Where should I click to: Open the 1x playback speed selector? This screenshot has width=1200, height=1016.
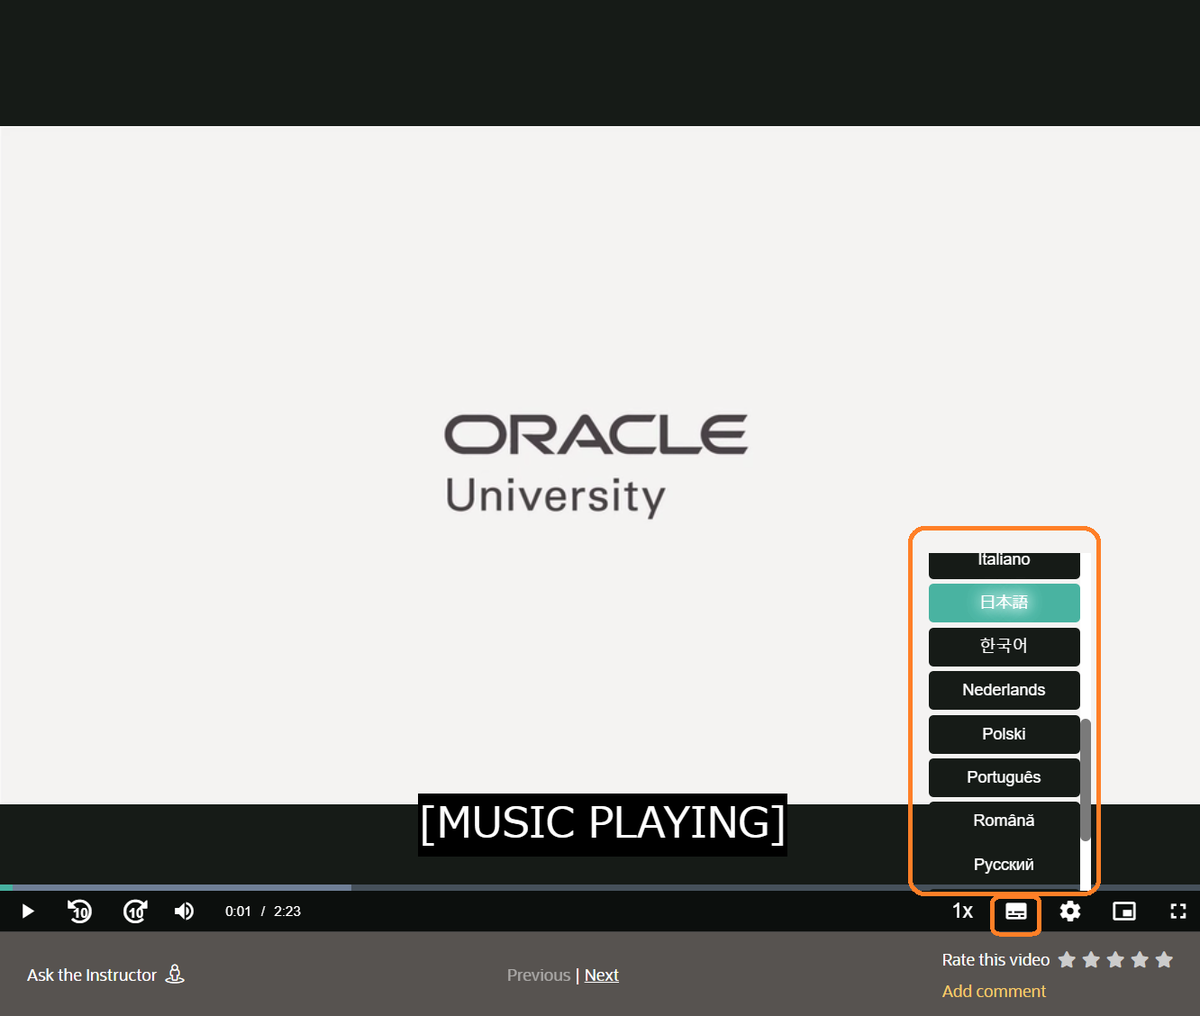click(962, 911)
